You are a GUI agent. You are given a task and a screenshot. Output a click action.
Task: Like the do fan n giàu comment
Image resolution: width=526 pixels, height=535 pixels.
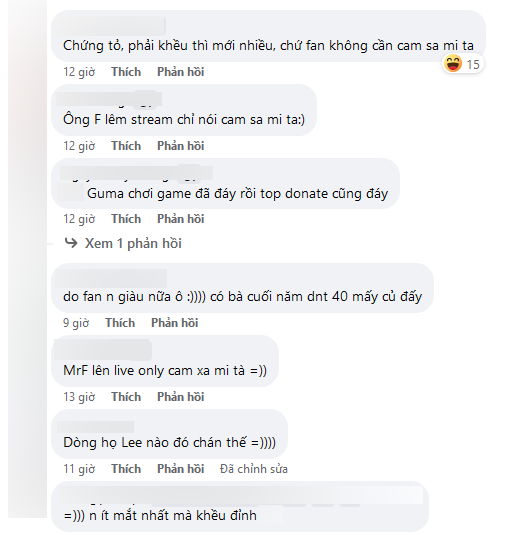120,323
